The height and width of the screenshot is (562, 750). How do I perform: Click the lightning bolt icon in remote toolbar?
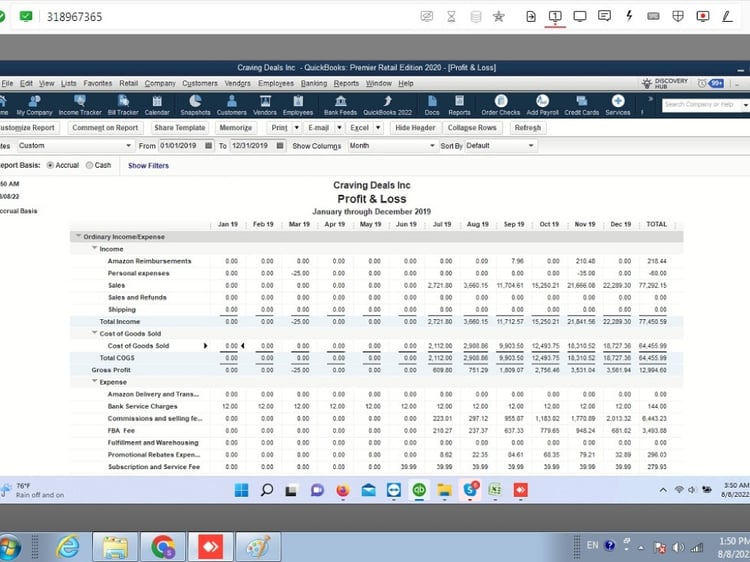tap(629, 16)
